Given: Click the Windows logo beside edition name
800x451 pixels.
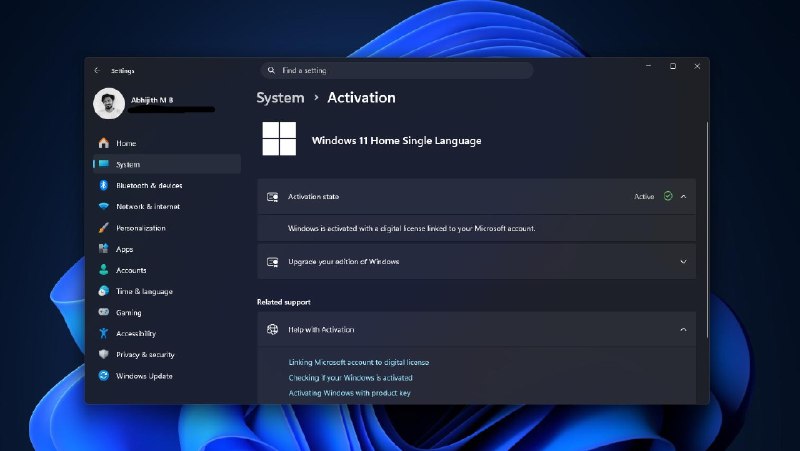Looking at the screenshot, I should [279, 138].
